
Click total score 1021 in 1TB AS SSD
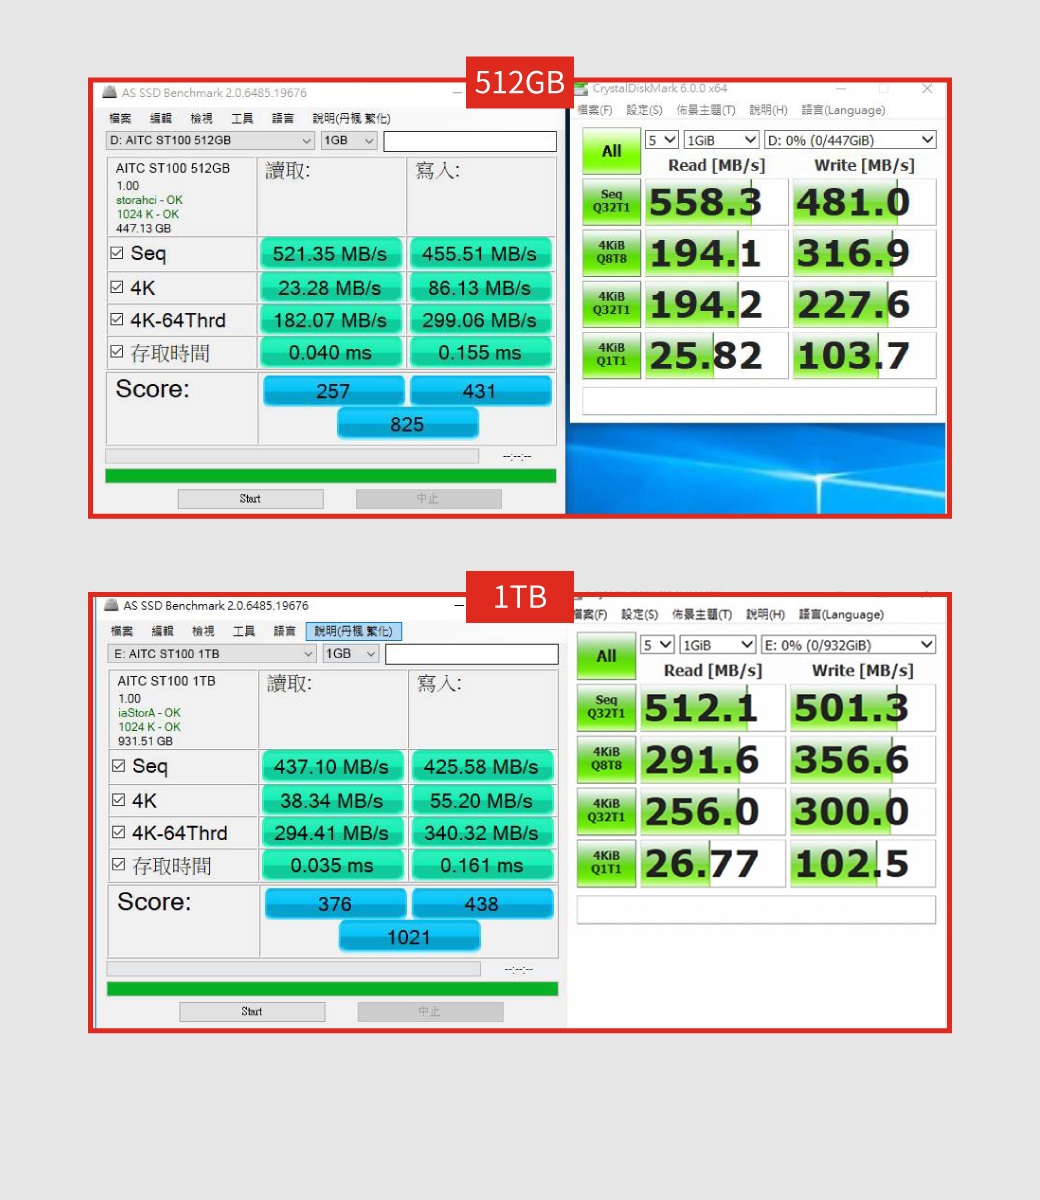410,937
